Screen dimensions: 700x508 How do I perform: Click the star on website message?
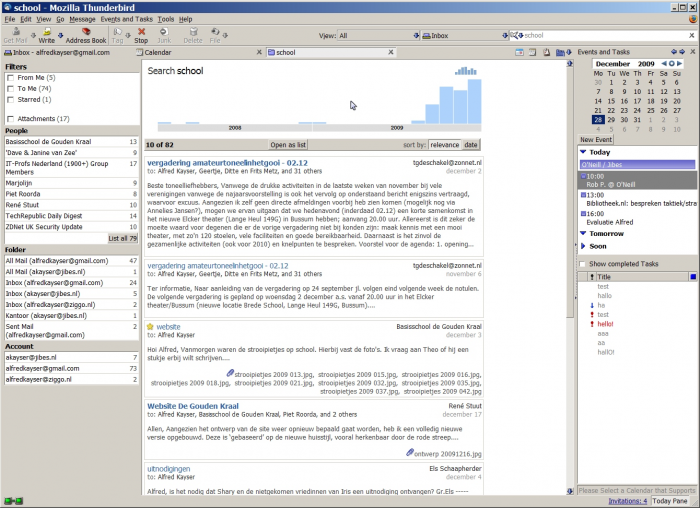pyautogui.click(x=150, y=327)
